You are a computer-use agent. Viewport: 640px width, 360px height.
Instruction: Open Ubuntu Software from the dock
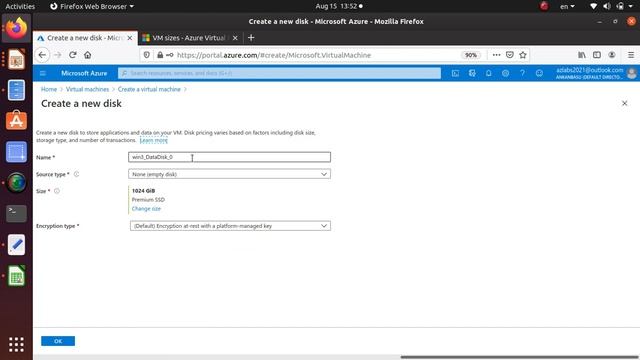pyautogui.click(x=16, y=121)
